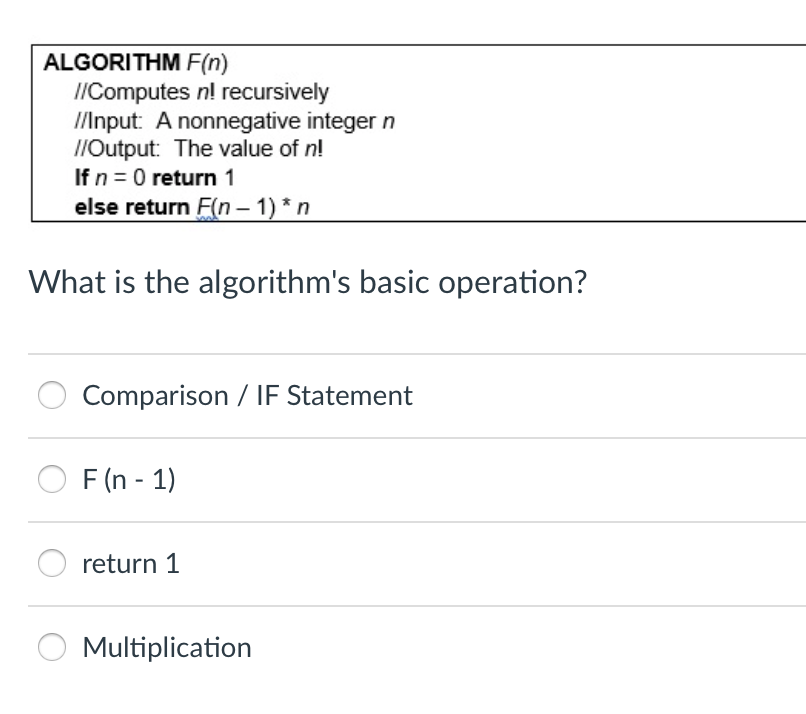Select the Comparison / IF Statement radio button
The width and height of the screenshot is (806, 714).
[x=52, y=395]
